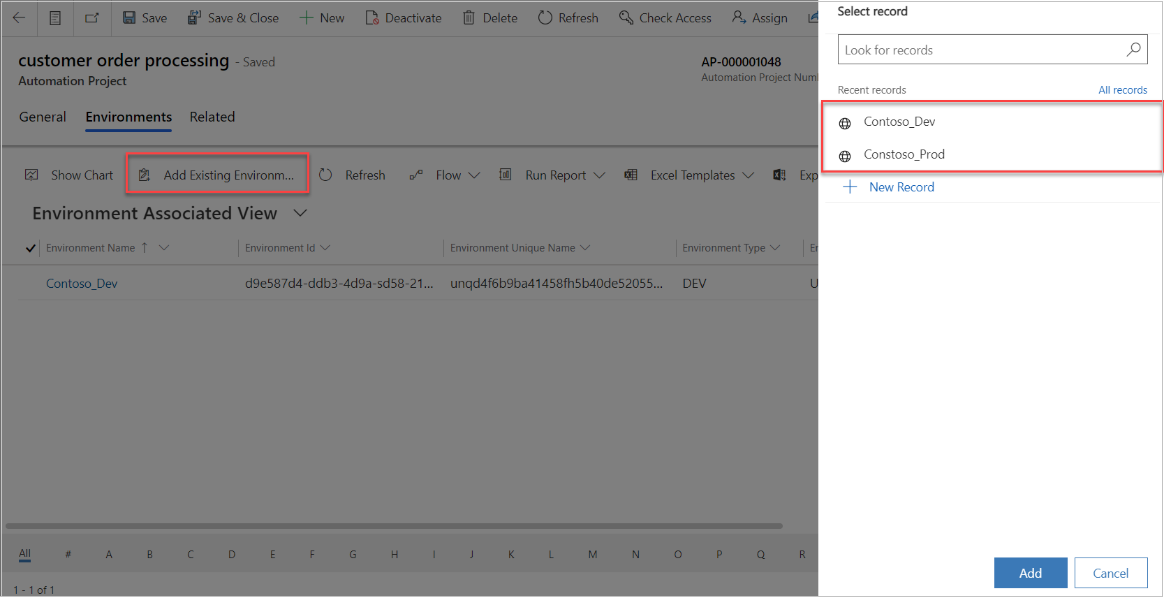Click the Add button in Select record panel

1030,572
